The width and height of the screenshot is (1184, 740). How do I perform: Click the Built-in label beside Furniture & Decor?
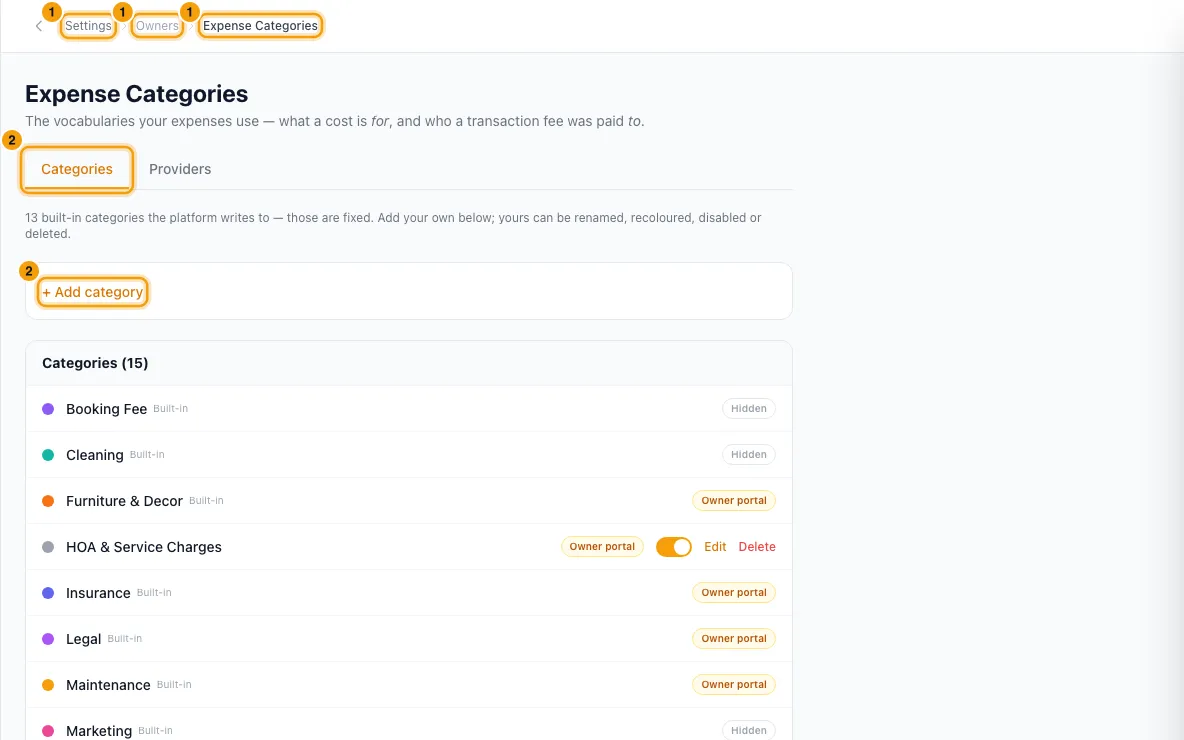coord(206,501)
